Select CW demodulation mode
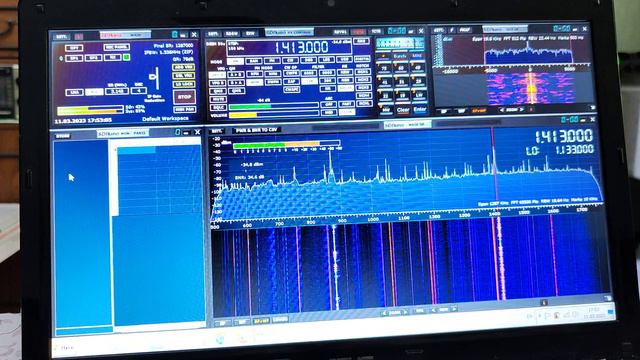 tap(291, 60)
